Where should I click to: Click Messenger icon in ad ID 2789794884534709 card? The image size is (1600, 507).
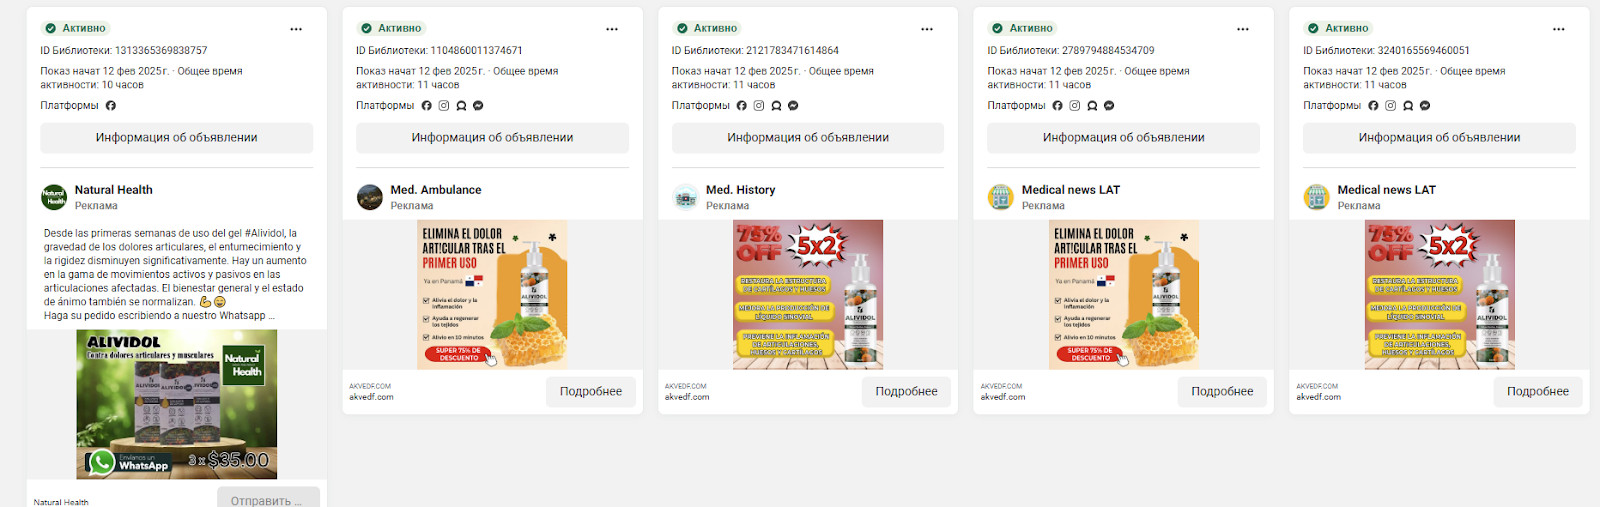(1109, 105)
